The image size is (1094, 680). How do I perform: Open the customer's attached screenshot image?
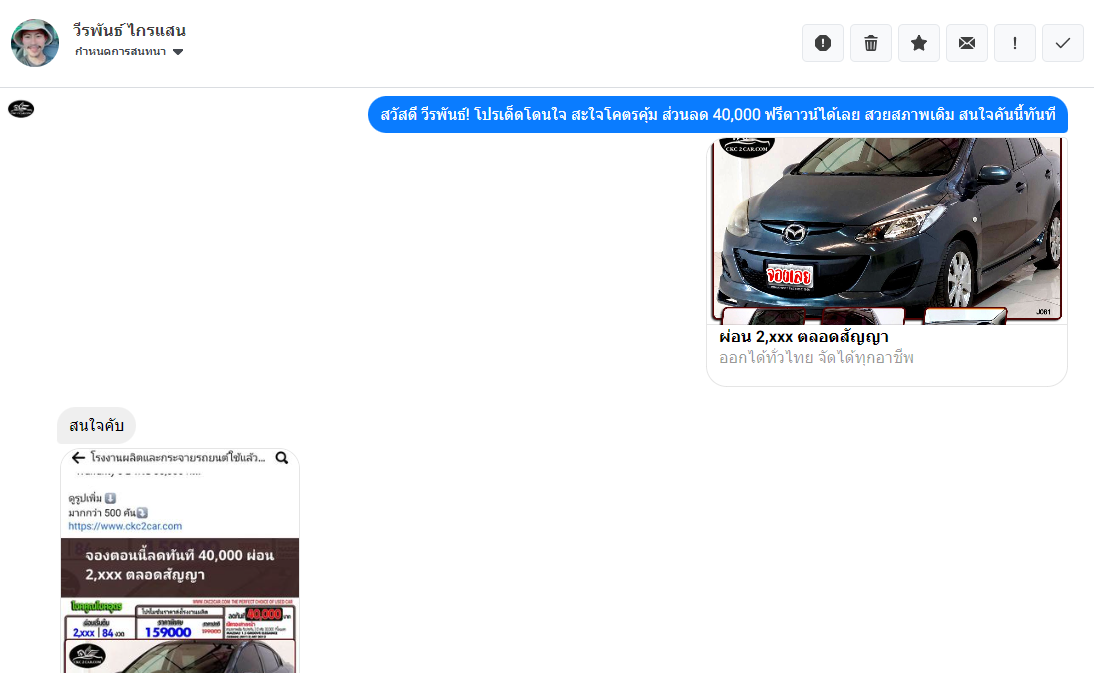click(180, 561)
